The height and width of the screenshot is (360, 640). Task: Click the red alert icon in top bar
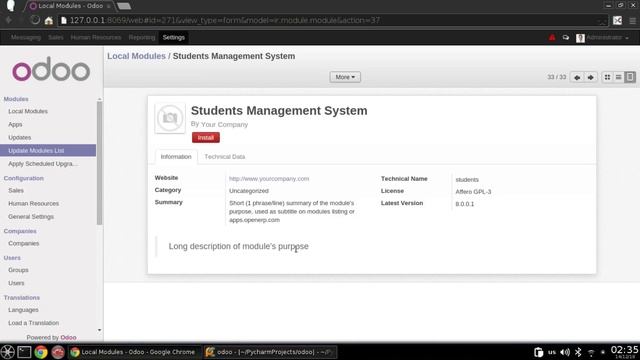click(552, 38)
